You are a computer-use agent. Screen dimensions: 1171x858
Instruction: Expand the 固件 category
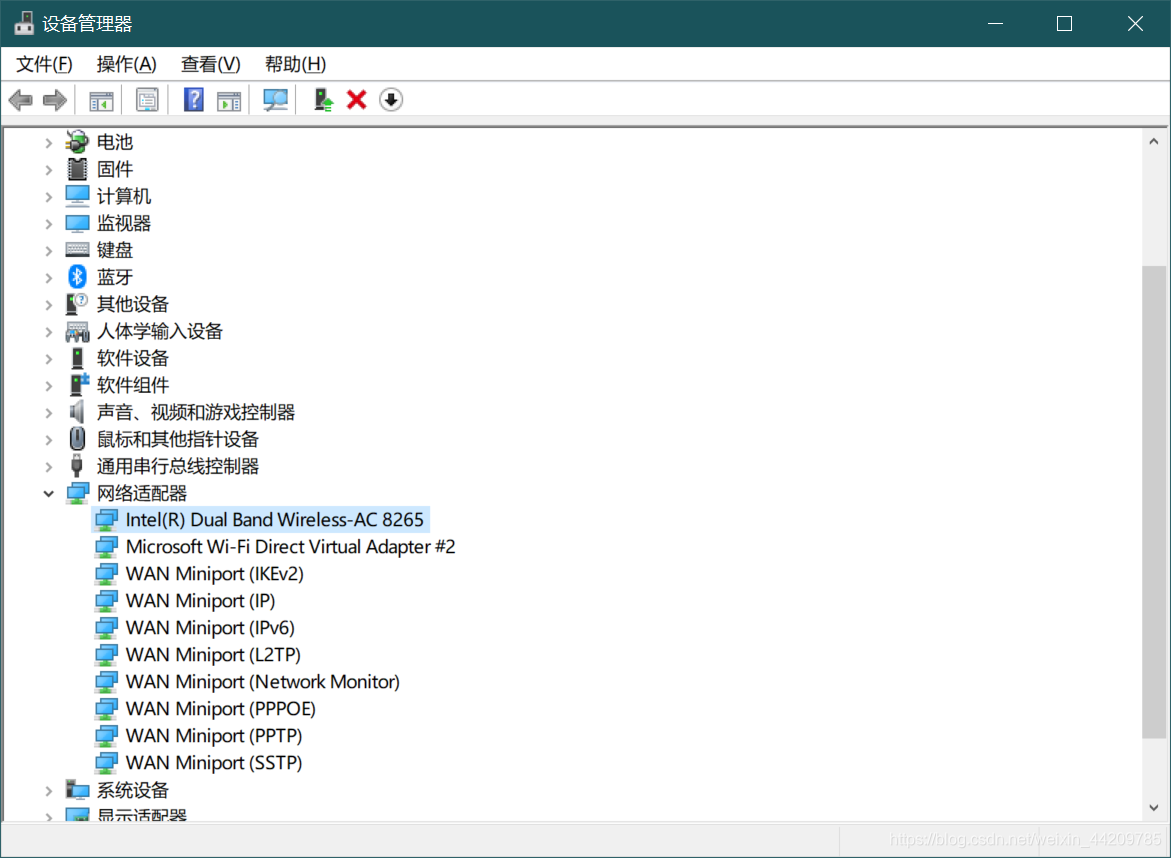tap(49, 170)
